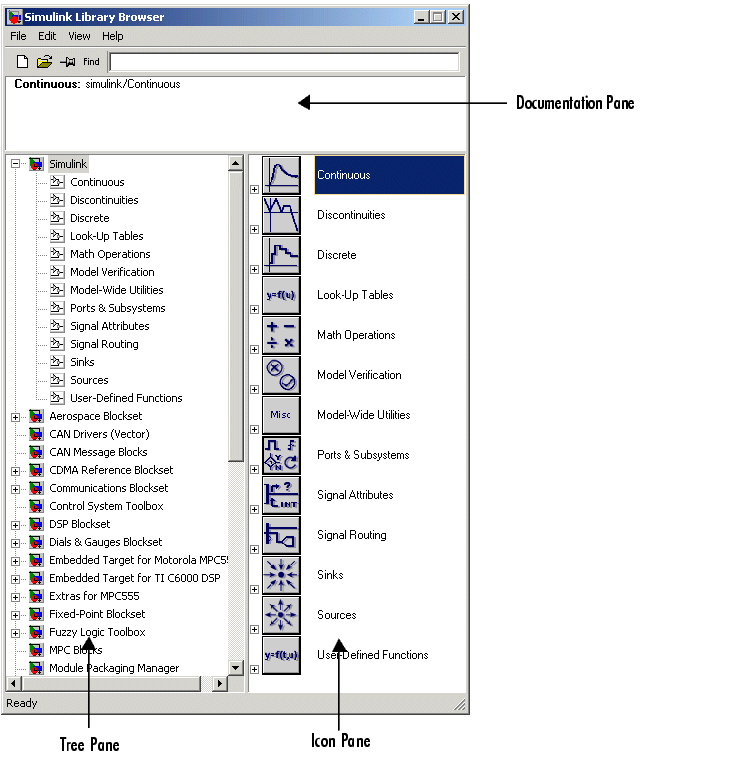Expand the Fuzzy Logic Toolbox node
This screenshot has height=767, width=750.
16,633
